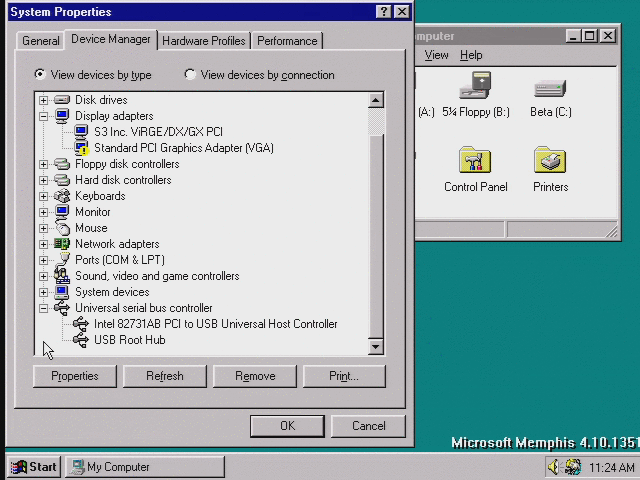Click the Ports (COM & LPT) icon
Screen dimensions: 640x480
pos(63,260)
